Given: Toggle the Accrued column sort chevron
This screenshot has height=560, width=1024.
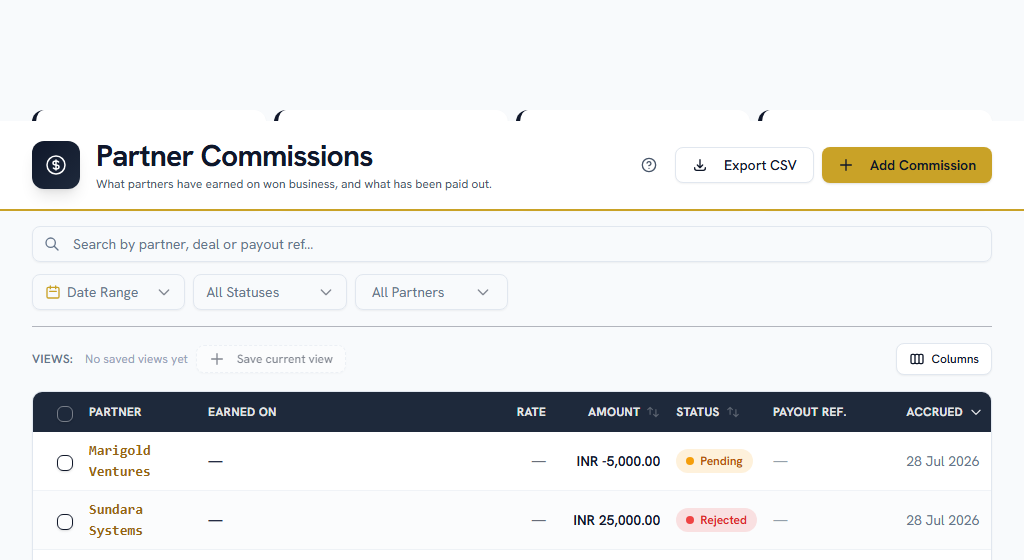Looking at the screenshot, I should coord(976,412).
